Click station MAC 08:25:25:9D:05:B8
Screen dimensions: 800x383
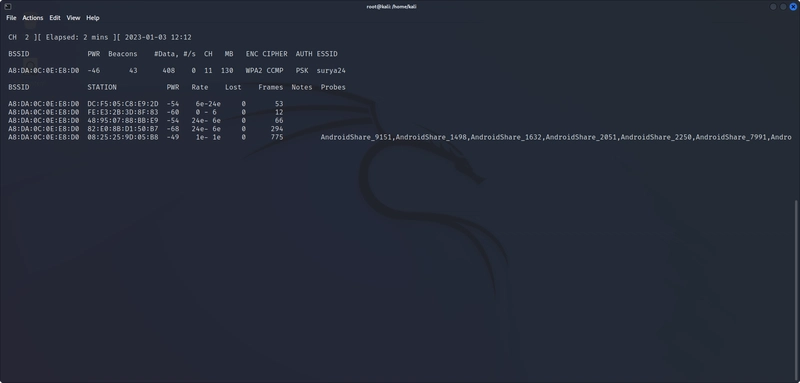[123, 137]
